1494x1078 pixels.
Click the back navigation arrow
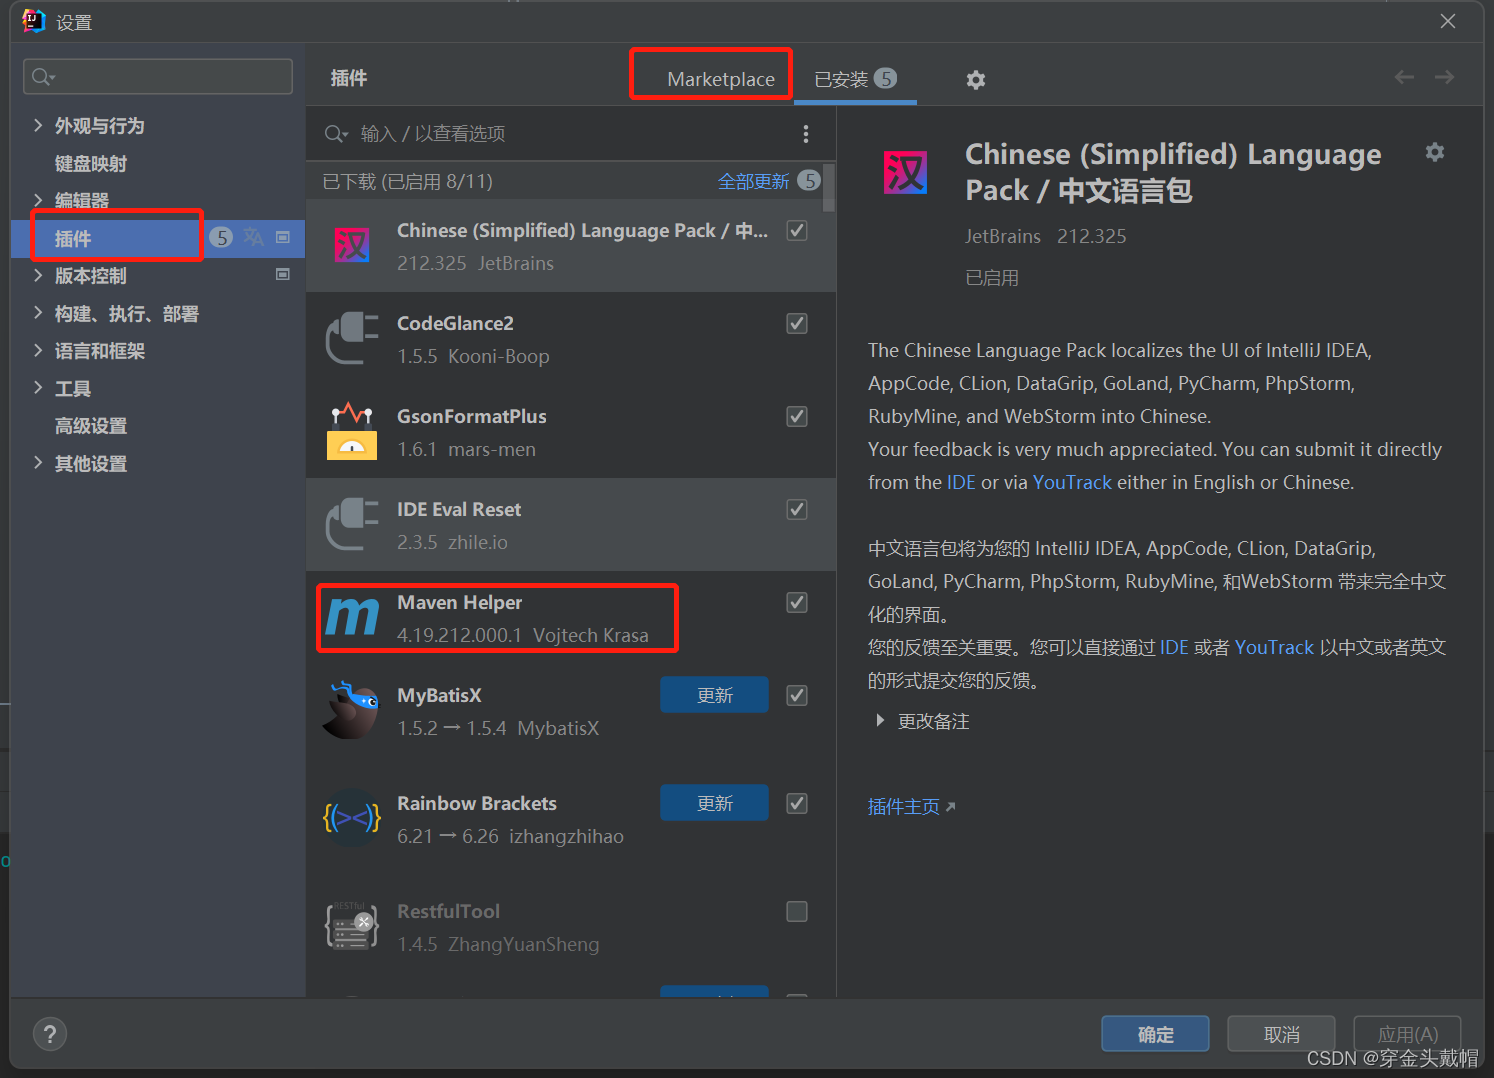pos(1404,76)
